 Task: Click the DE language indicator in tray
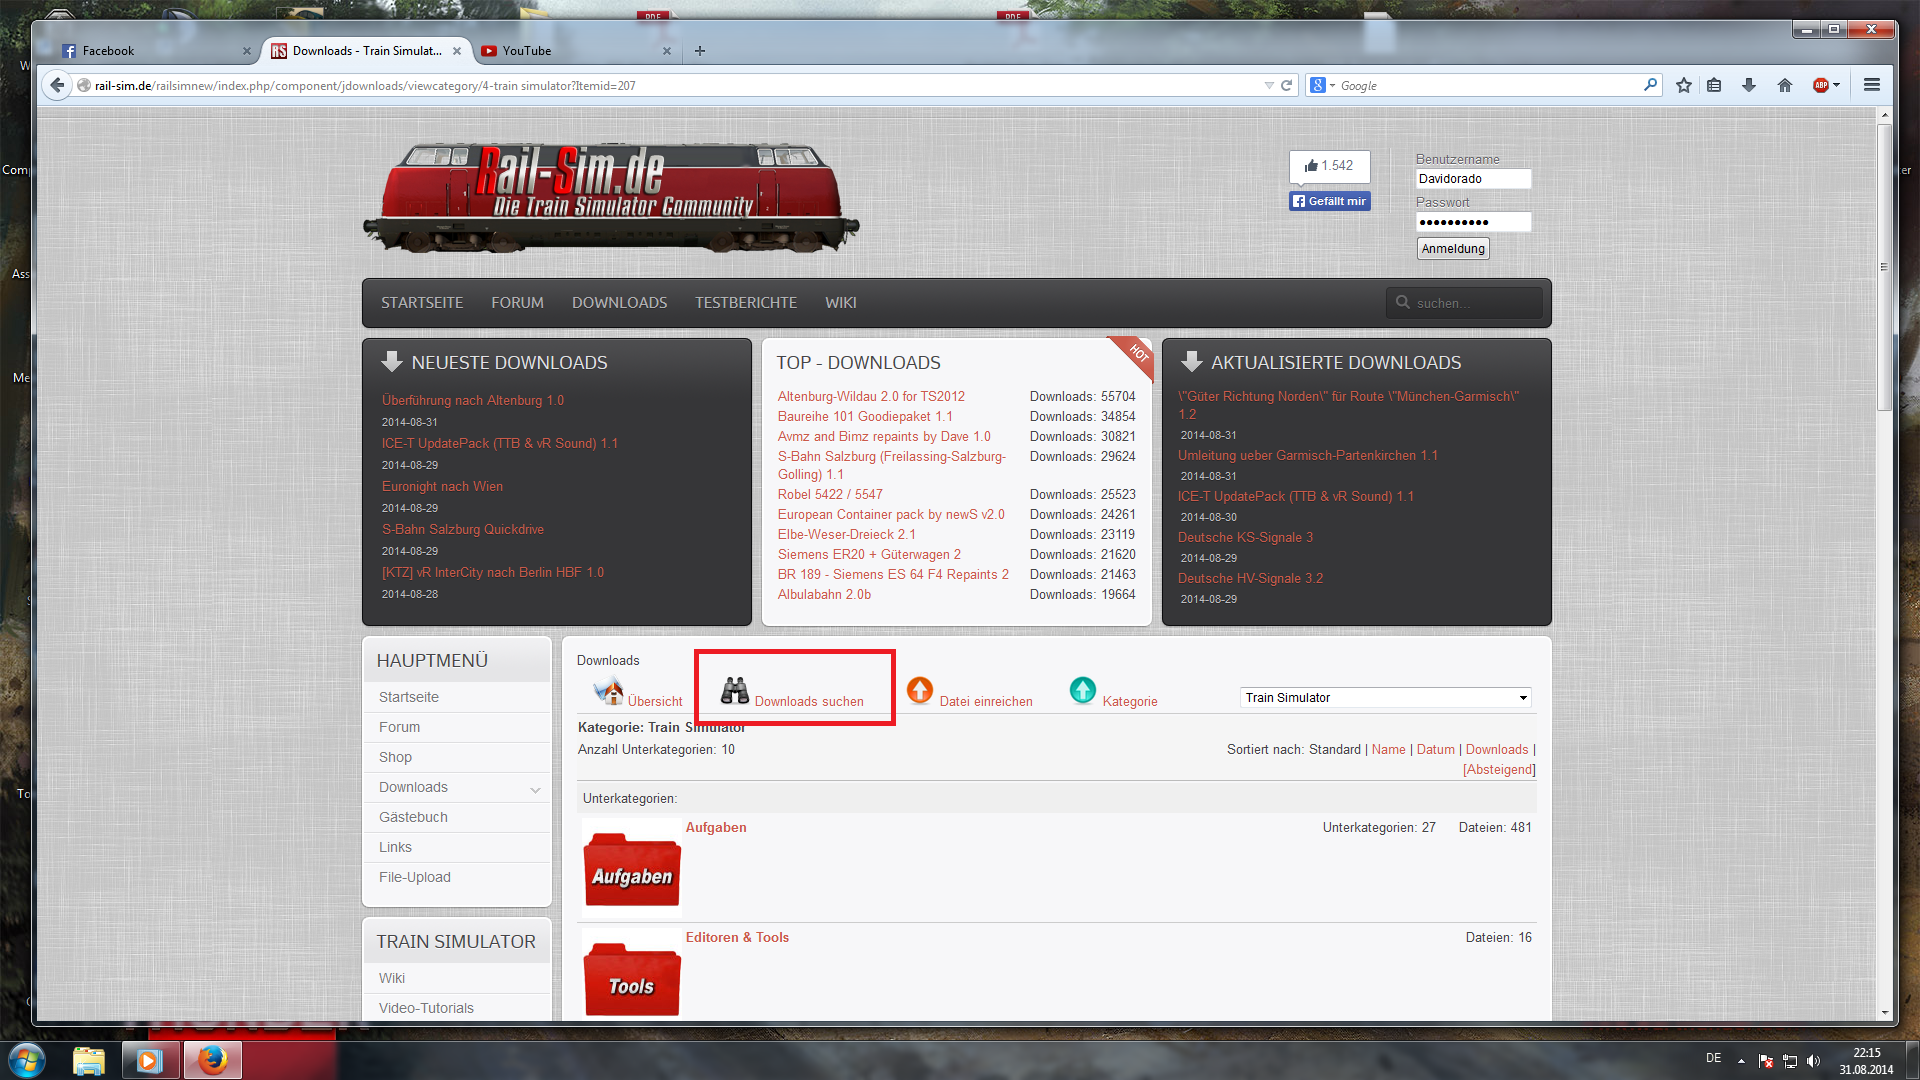click(x=1713, y=1058)
